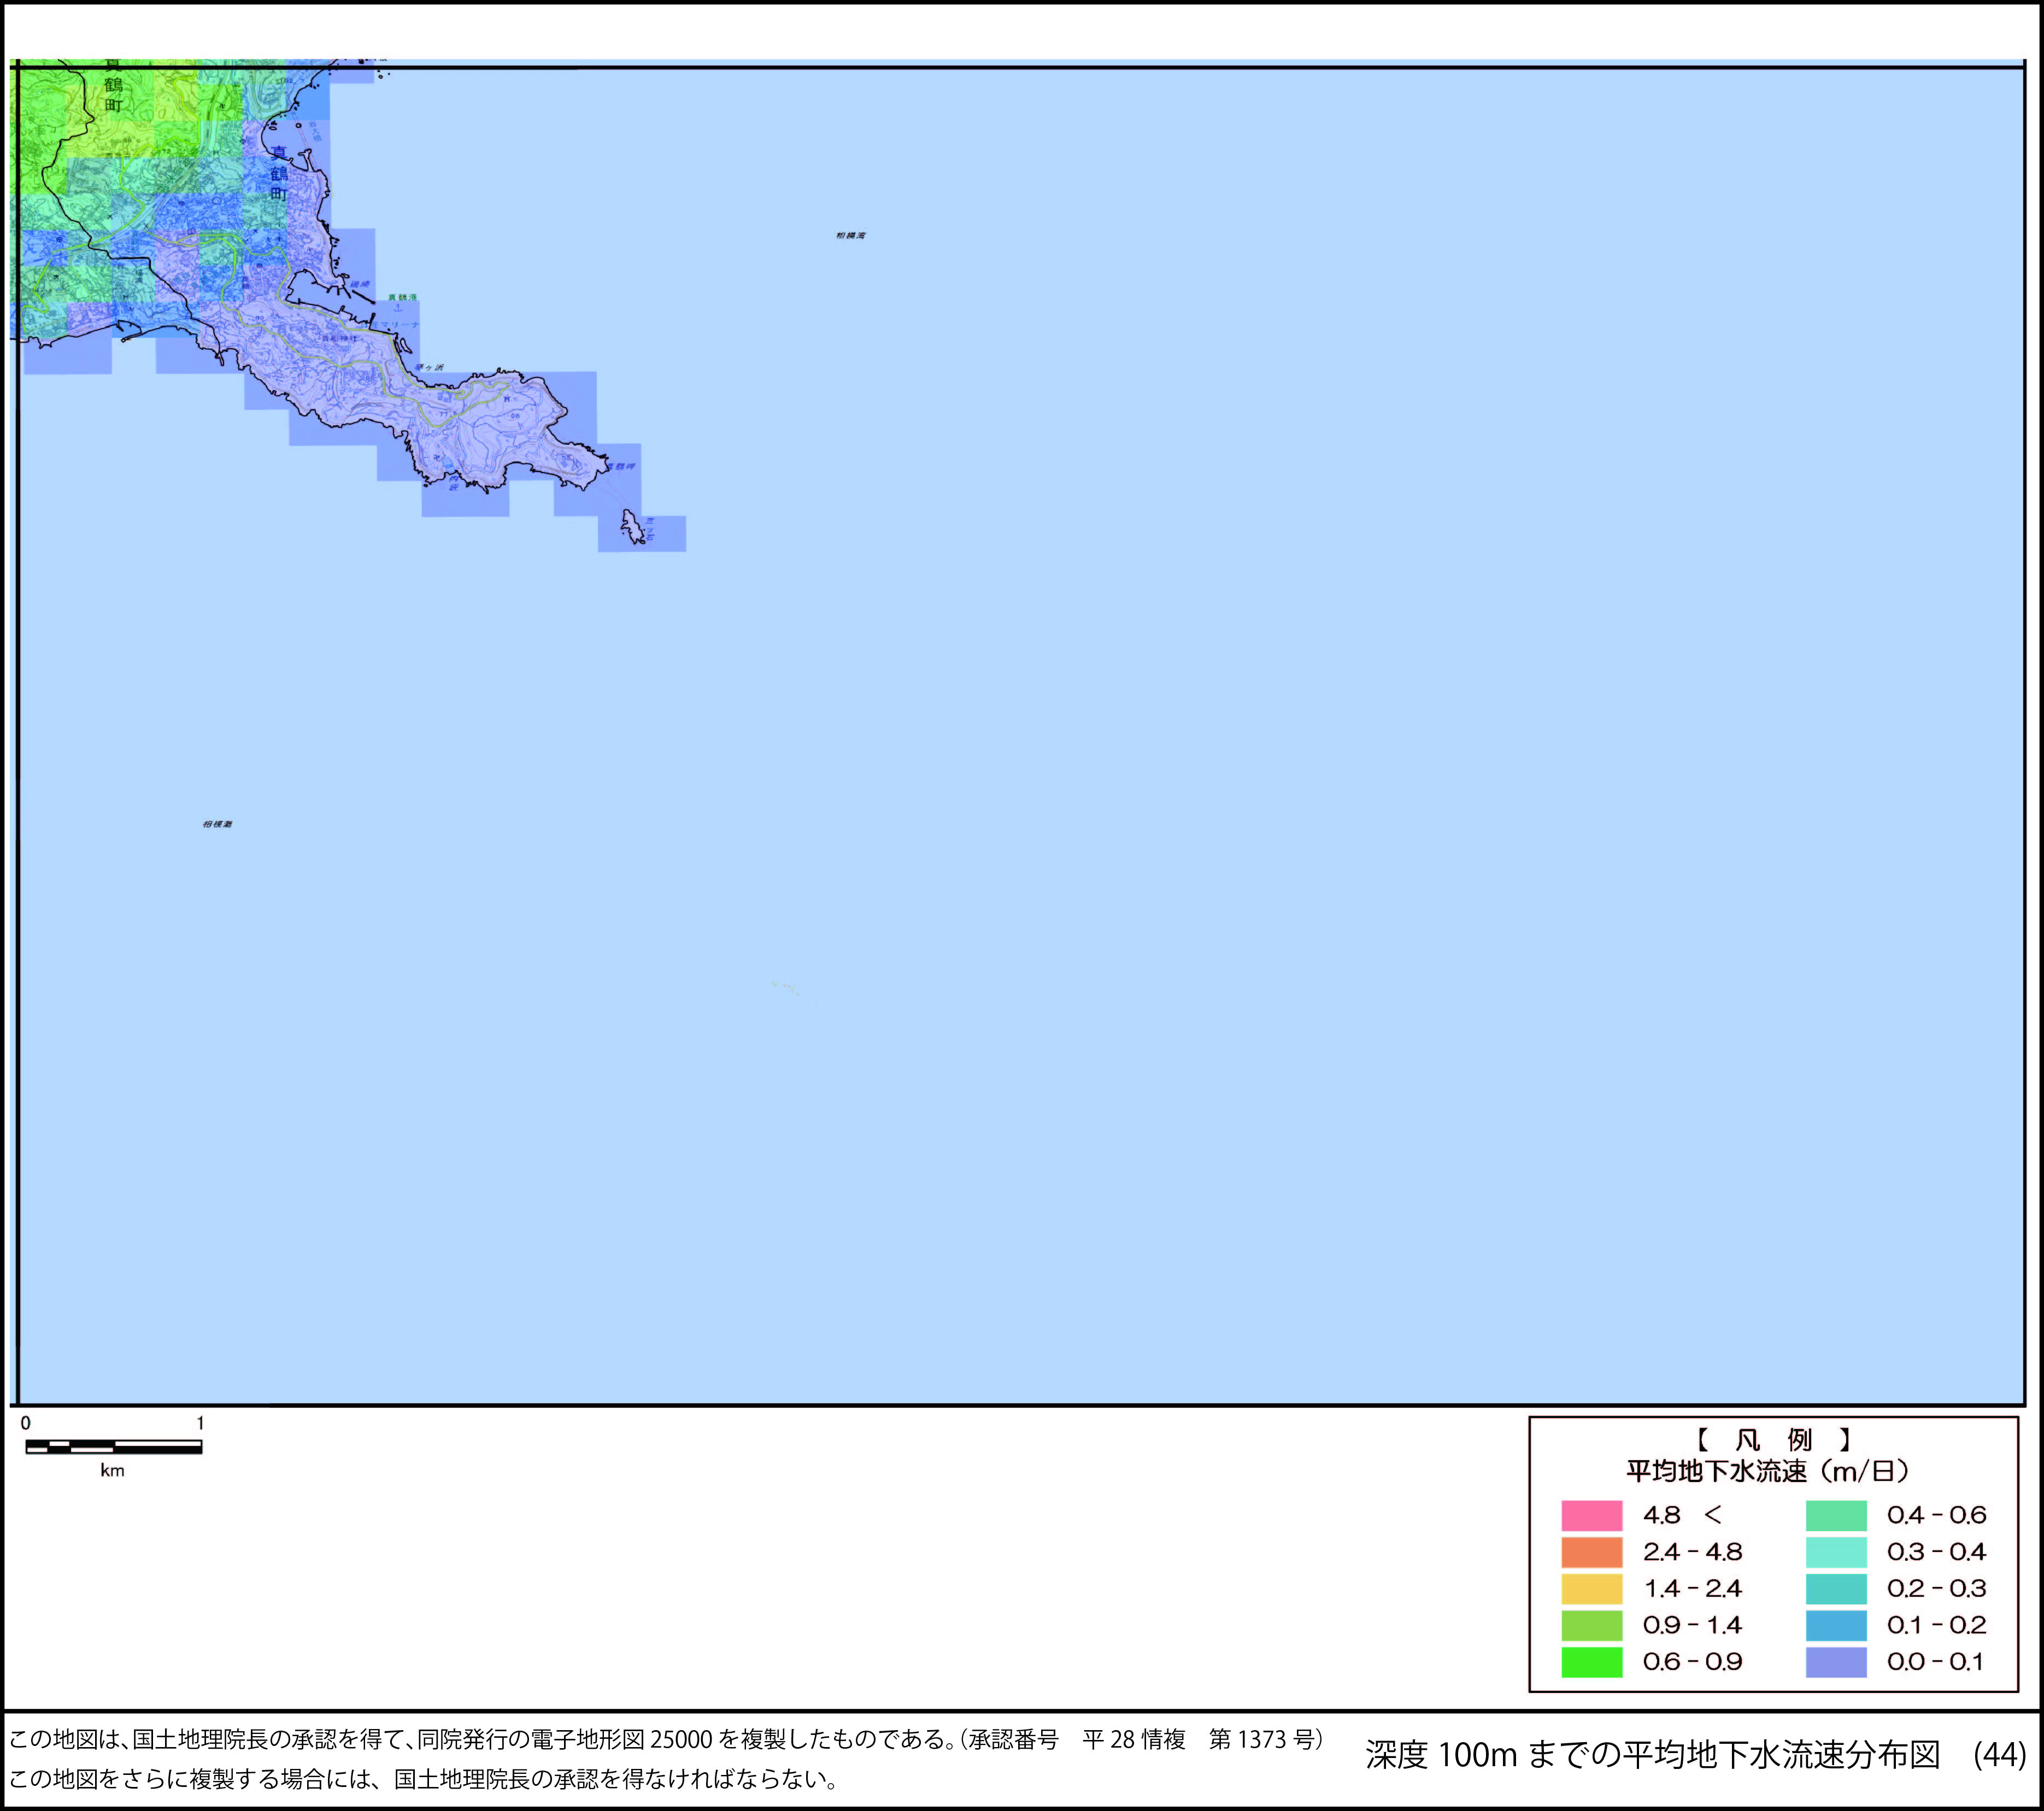The width and height of the screenshot is (2044, 1811).
Task: Click the yellow 1.4 - 2.4 legend swatch
Action: [x=1591, y=1589]
